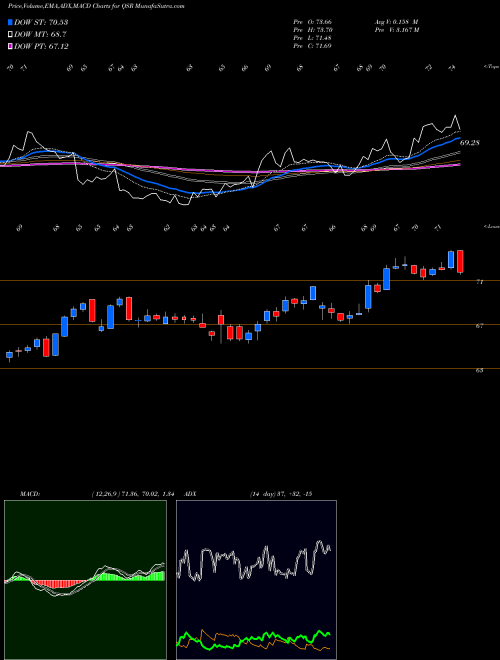500x660 pixels.
Task: Click the 69.25 price label on EMA chart
Action: [x=469, y=143]
